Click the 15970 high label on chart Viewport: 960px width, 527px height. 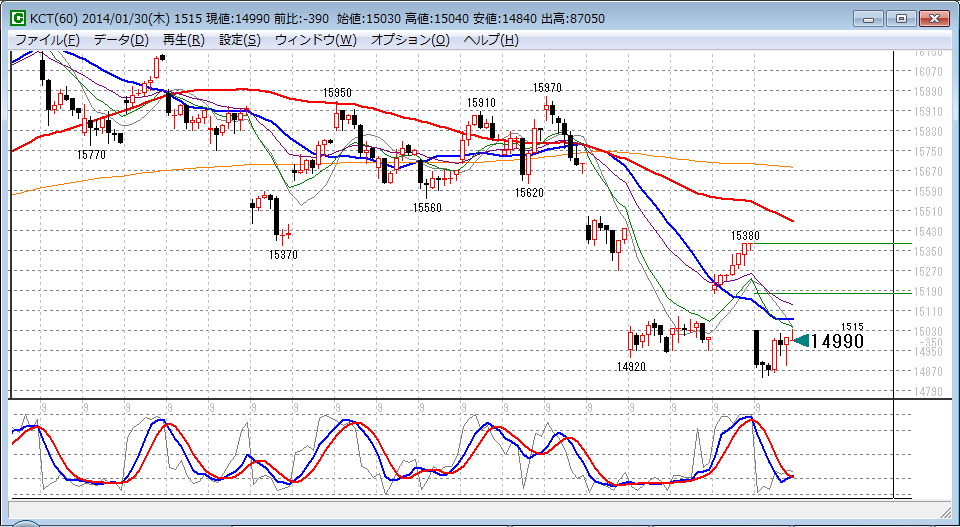point(547,88)
